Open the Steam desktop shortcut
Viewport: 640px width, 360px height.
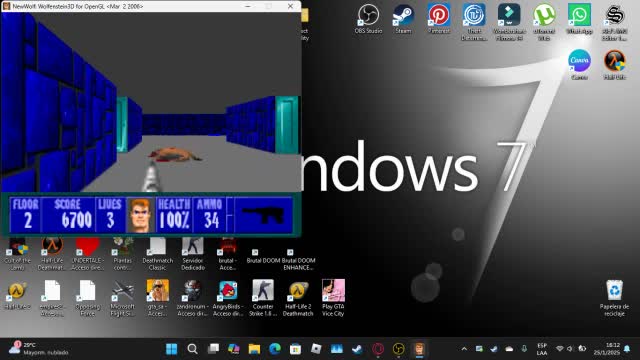click(403, 19)
